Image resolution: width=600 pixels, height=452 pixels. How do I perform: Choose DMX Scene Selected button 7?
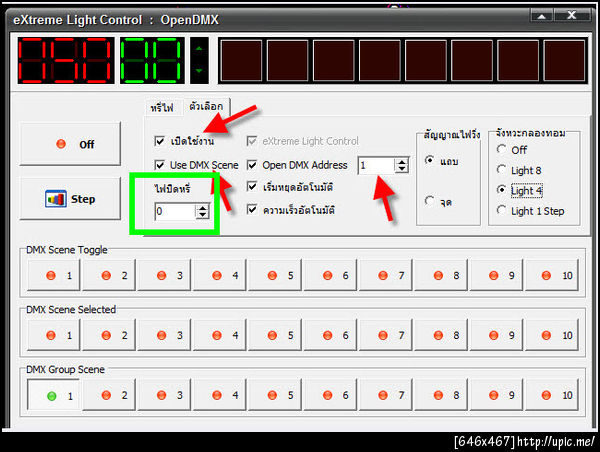point(386,335)
